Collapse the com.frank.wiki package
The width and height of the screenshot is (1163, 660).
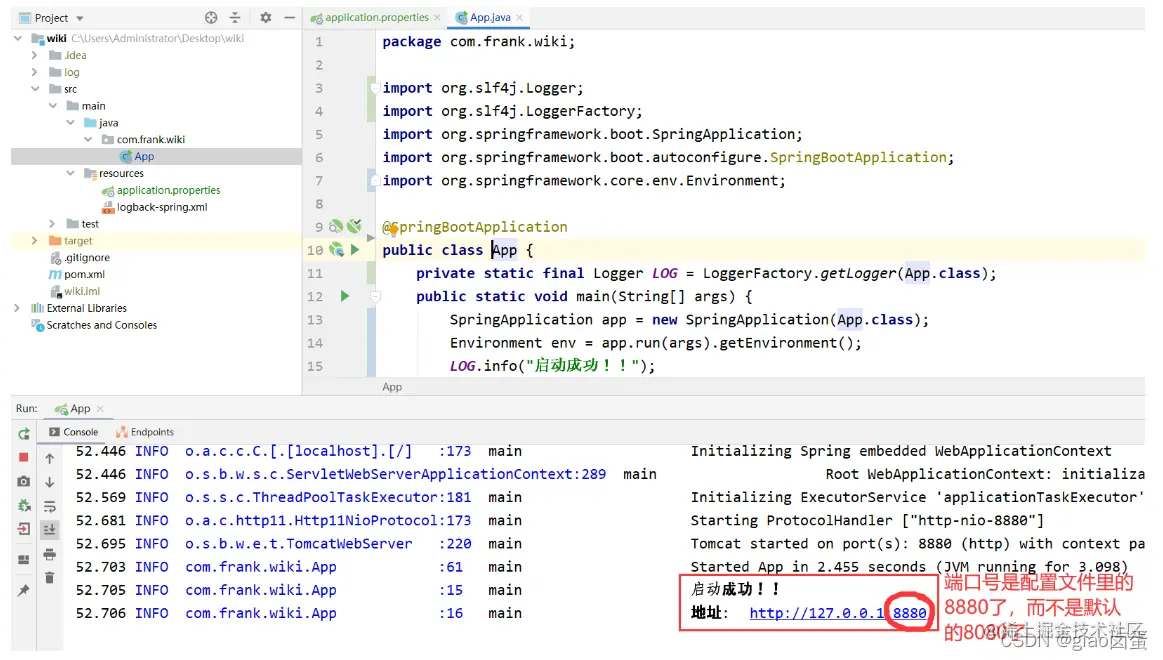pyautogui.click(x=88, y=139)
